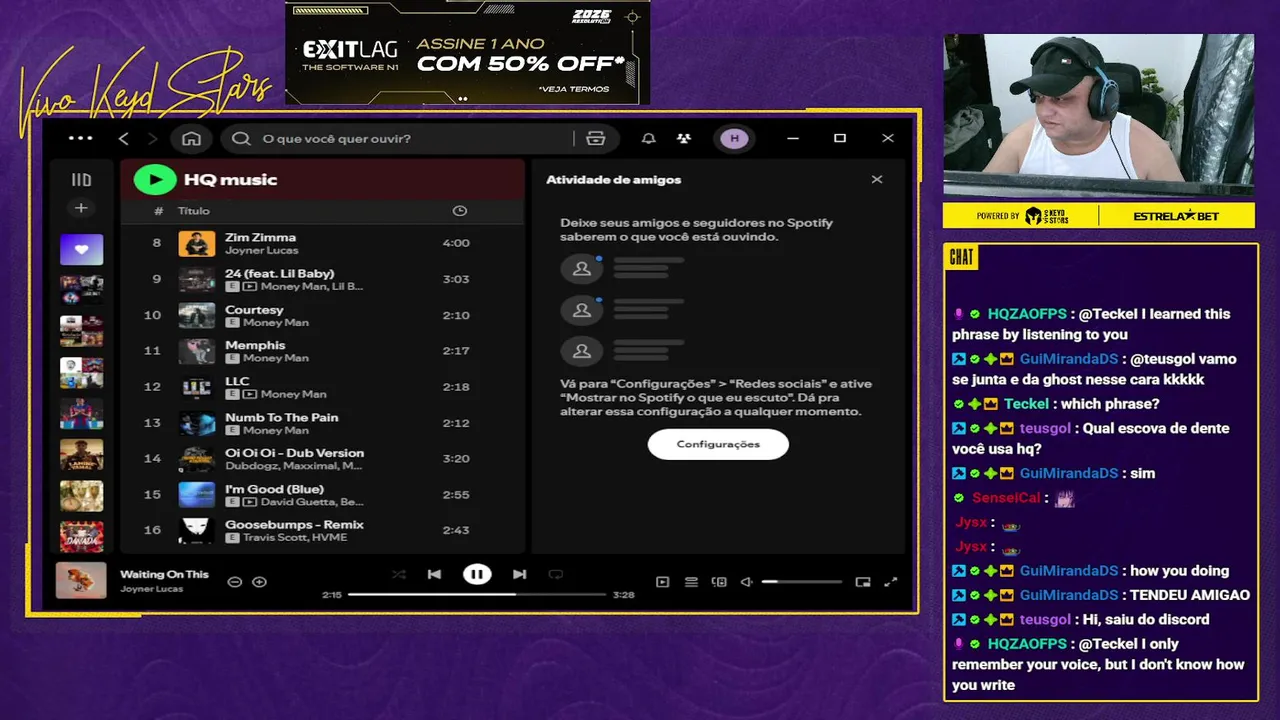Sort by the duration clock icon
The width and height of the screenshot is (1280, 720).
click(459, 211)
